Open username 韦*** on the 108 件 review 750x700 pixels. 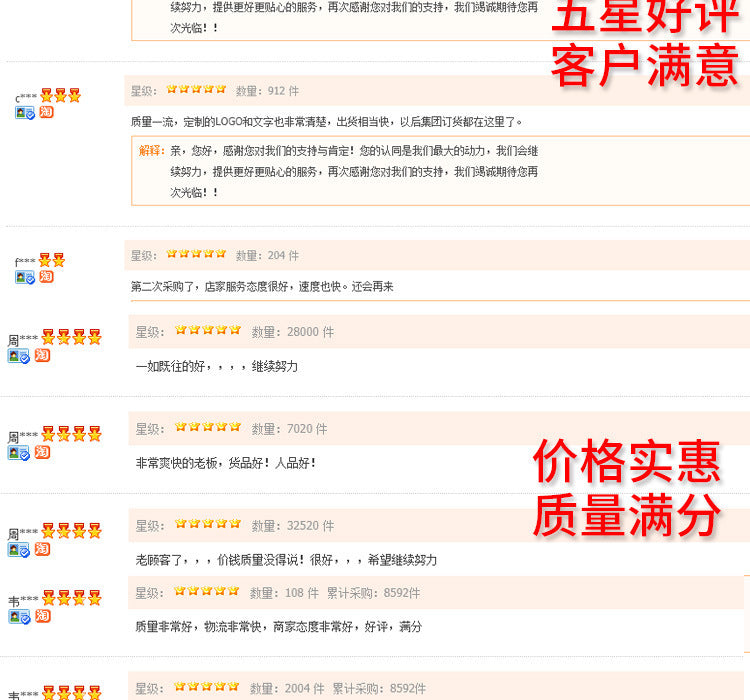coord(23,600)
